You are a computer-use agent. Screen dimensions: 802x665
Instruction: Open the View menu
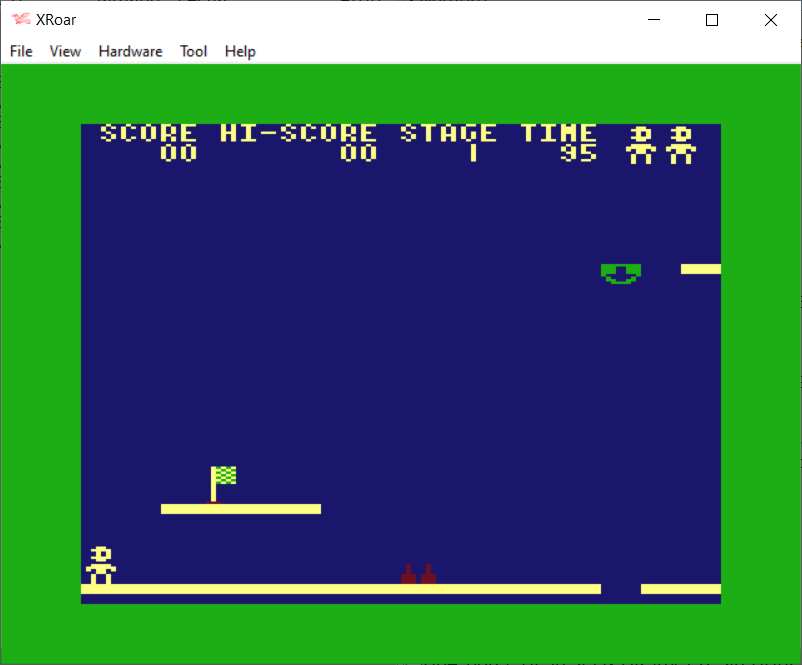coord(65,51)
